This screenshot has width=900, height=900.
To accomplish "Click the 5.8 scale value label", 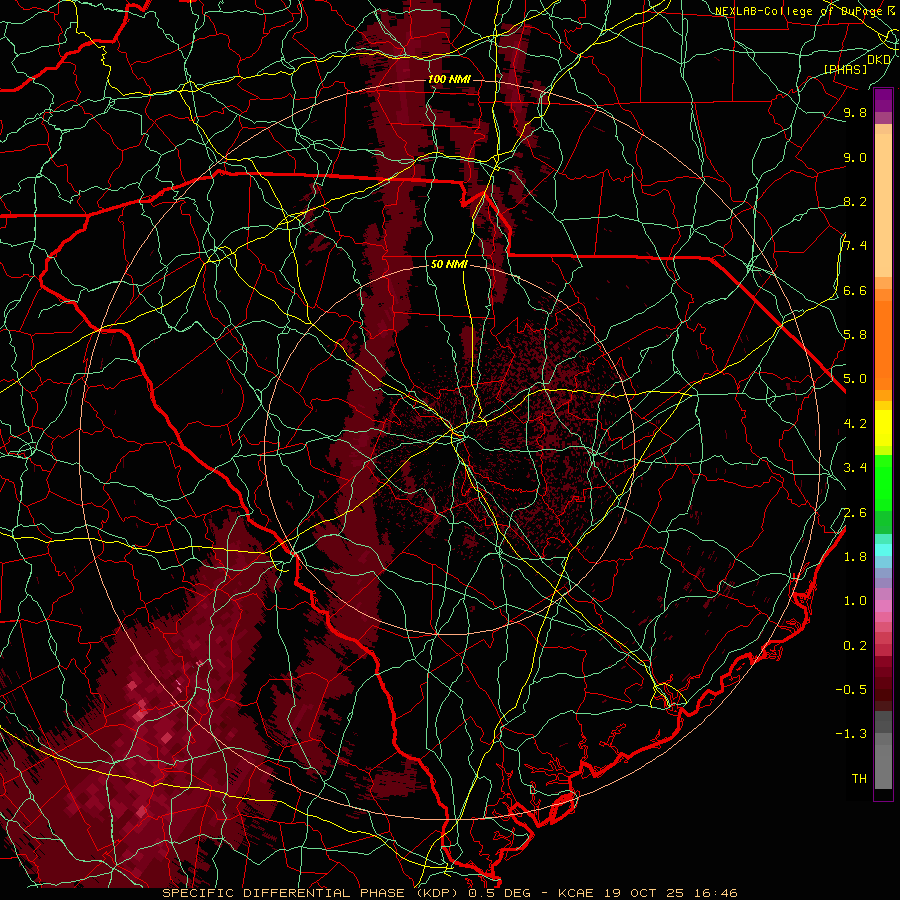I will point(855,334).
